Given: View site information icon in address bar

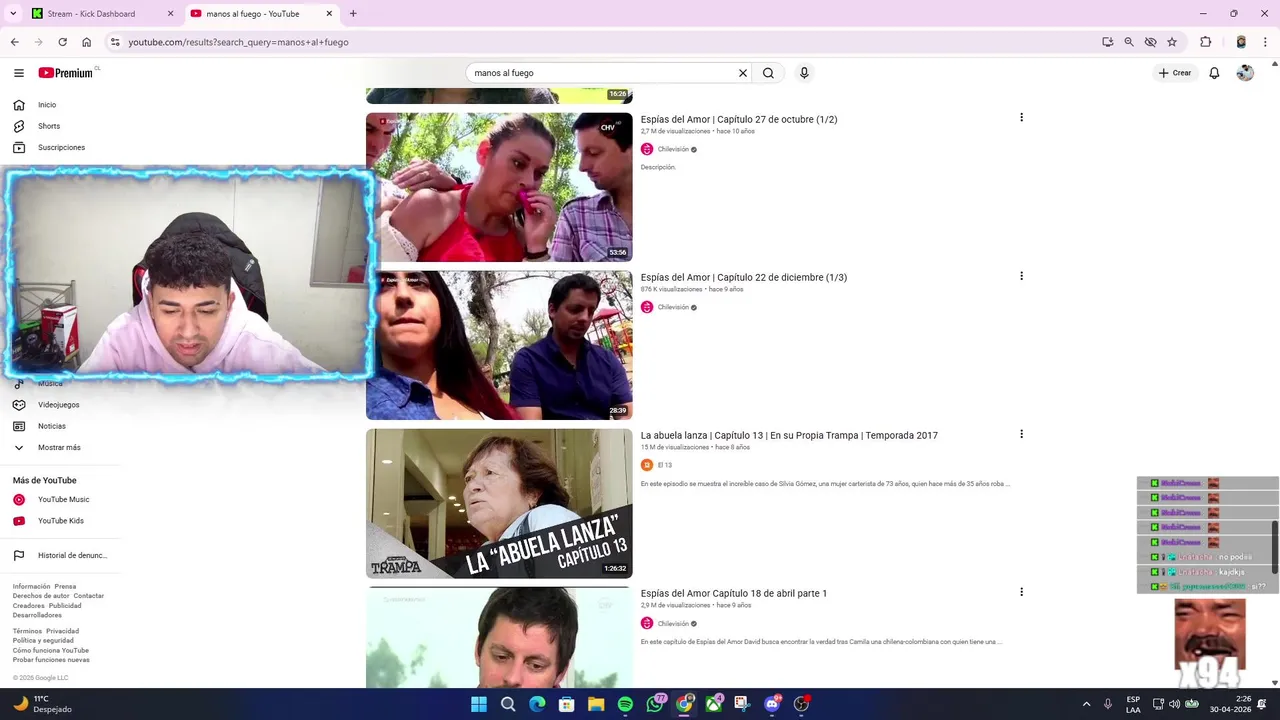Looking at the screenshot, I should (x=115, y=42).
